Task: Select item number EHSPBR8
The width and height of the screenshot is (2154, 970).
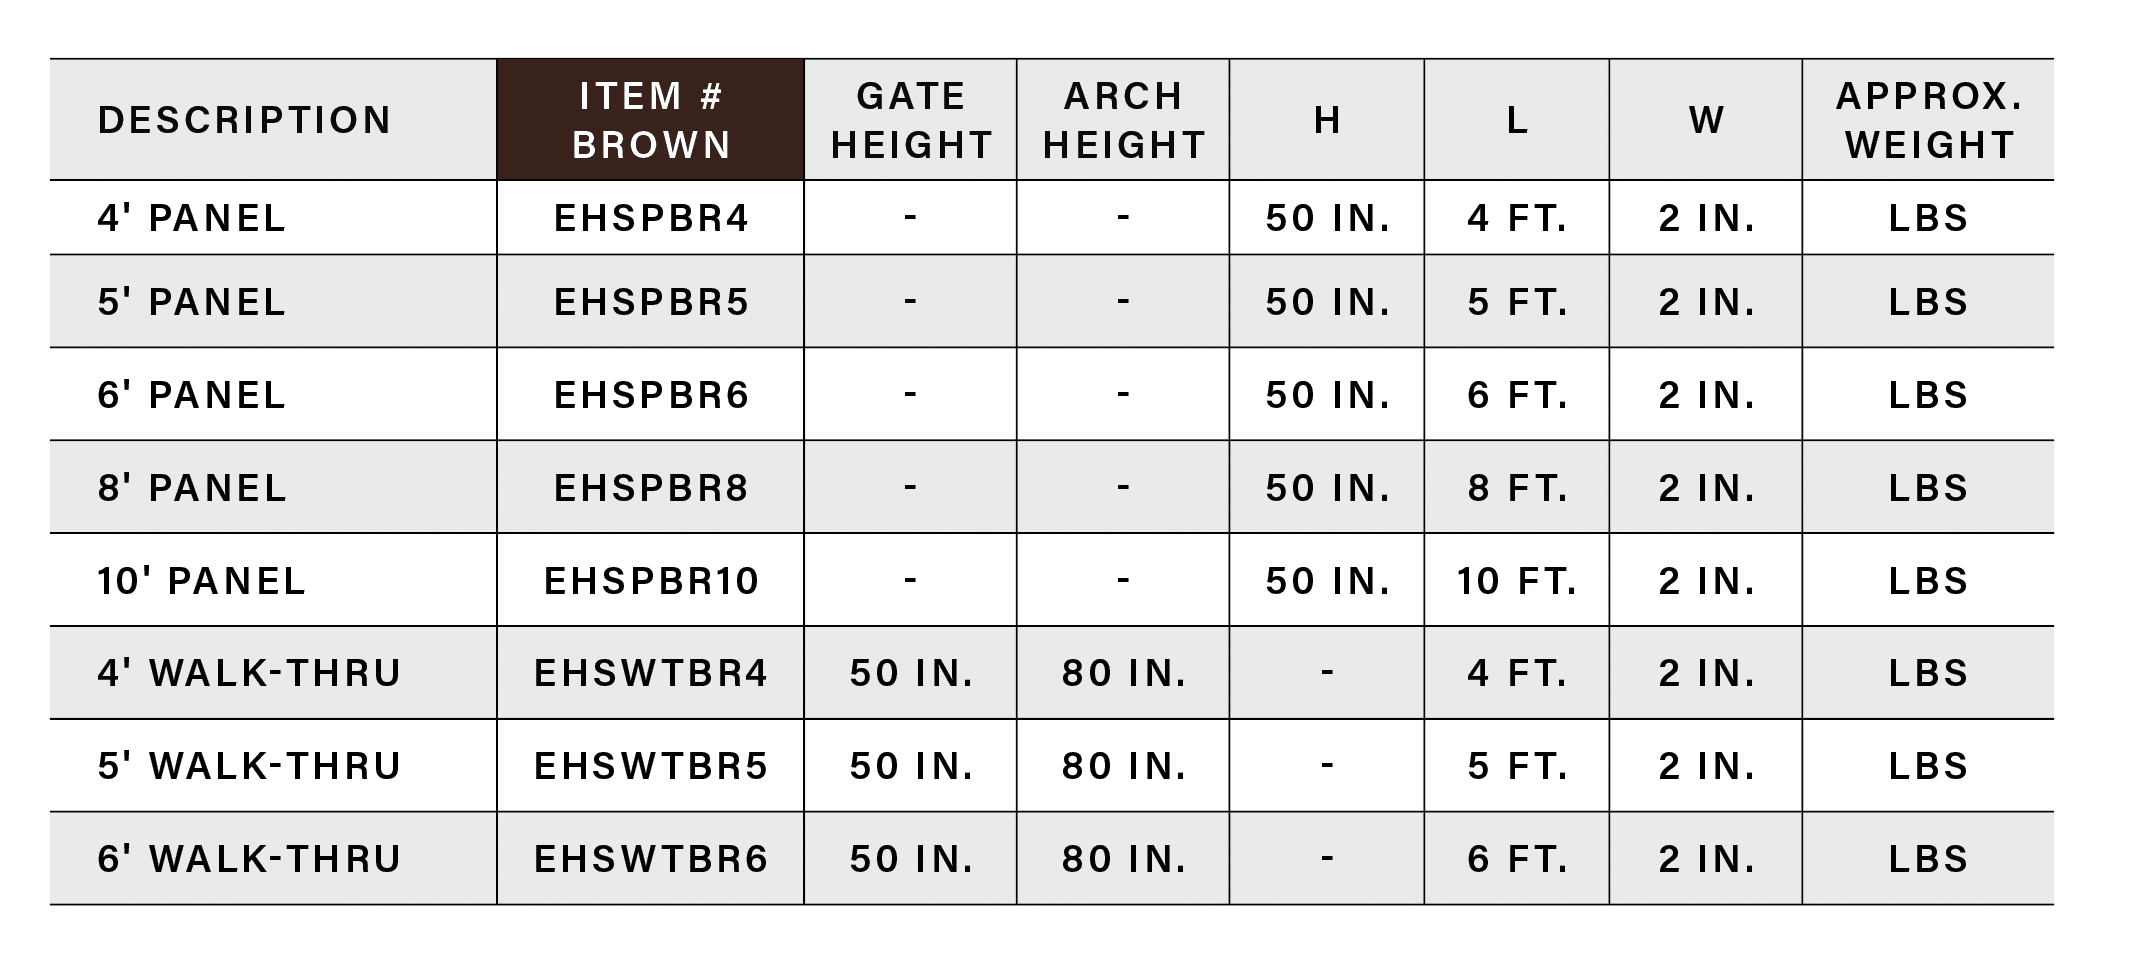Action: click(652, 488)
